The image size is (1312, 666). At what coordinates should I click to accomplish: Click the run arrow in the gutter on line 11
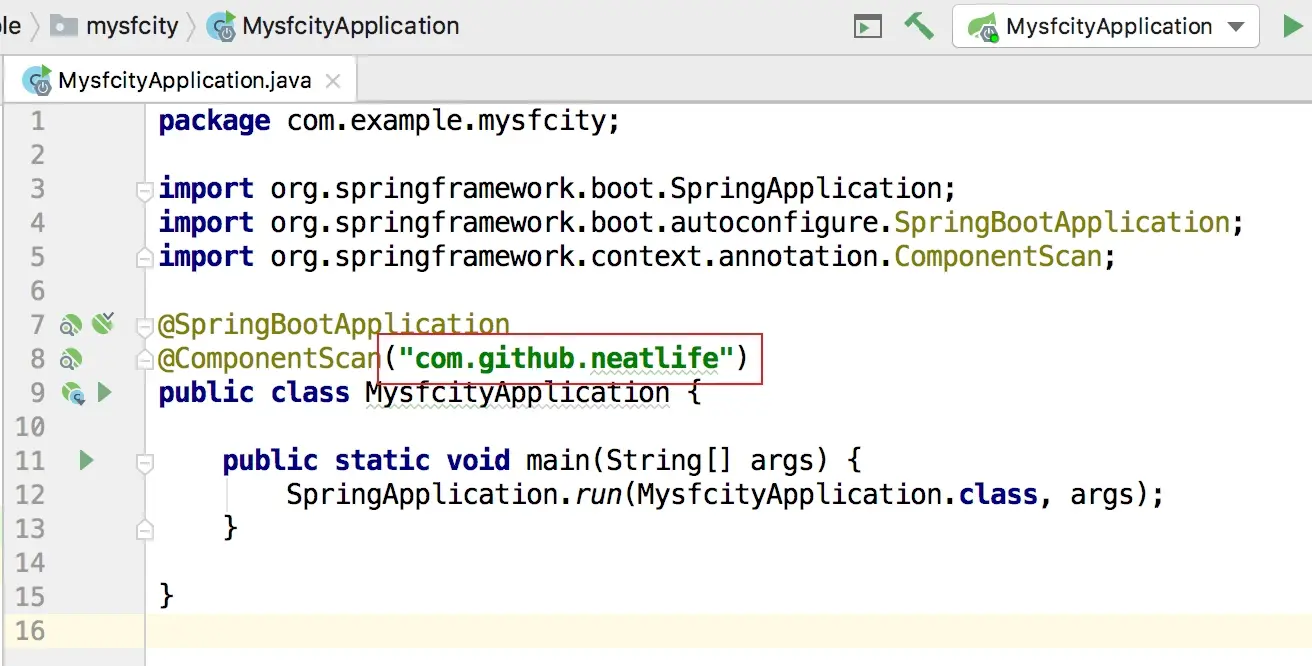86,460
